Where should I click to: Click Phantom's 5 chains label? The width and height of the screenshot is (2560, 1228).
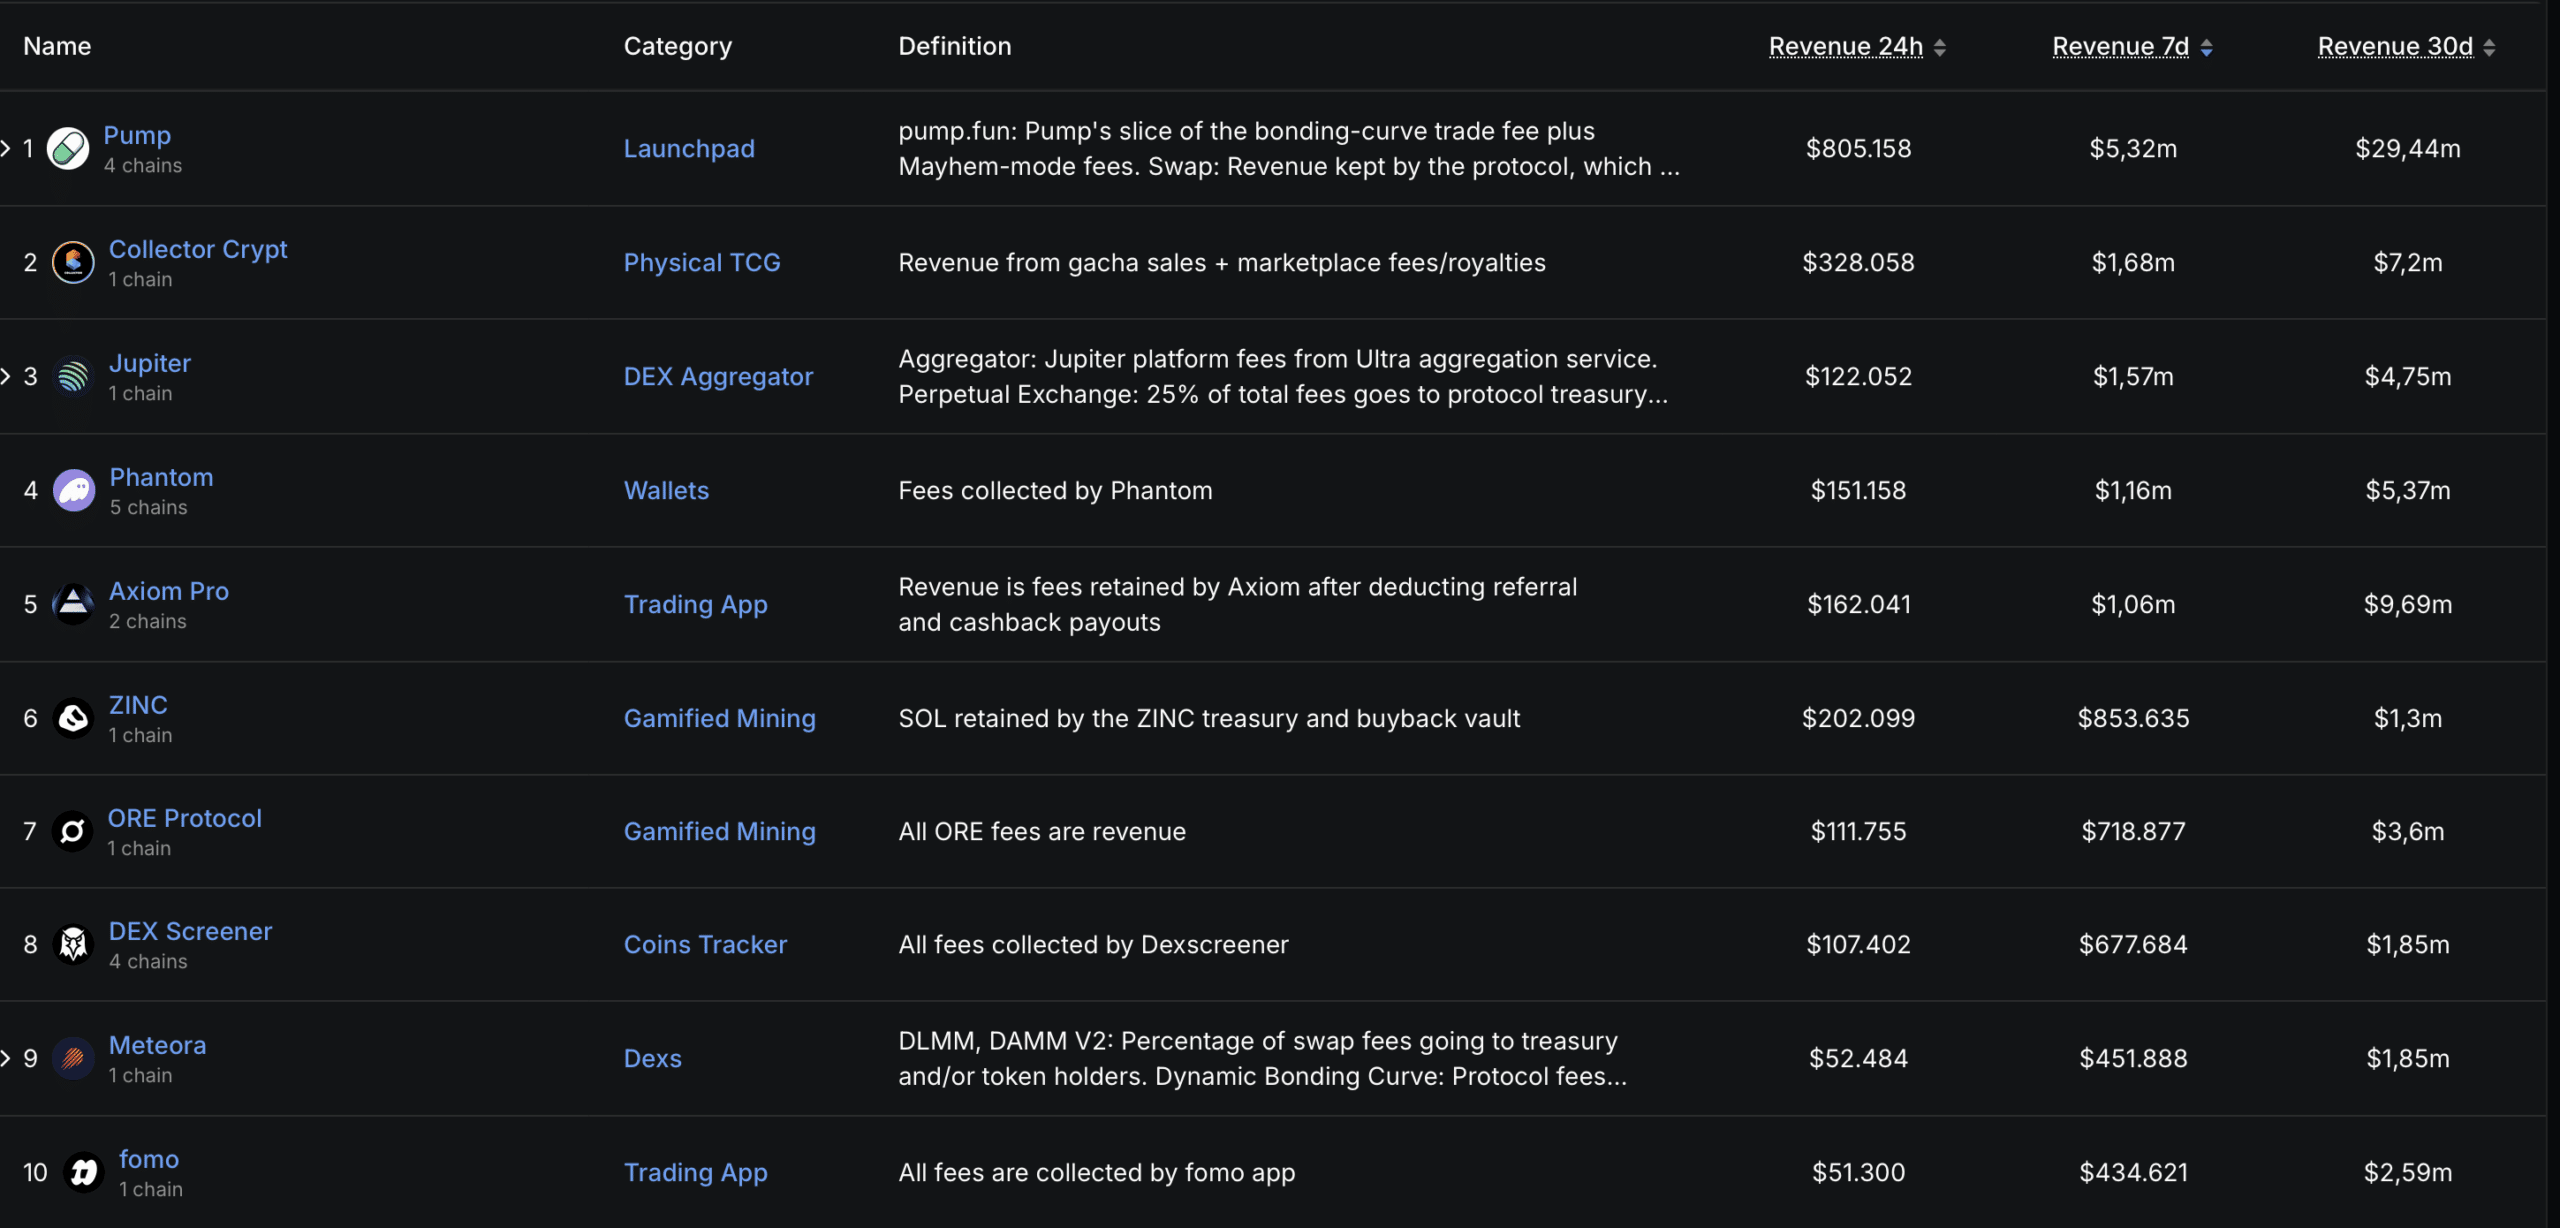point(148,508)
